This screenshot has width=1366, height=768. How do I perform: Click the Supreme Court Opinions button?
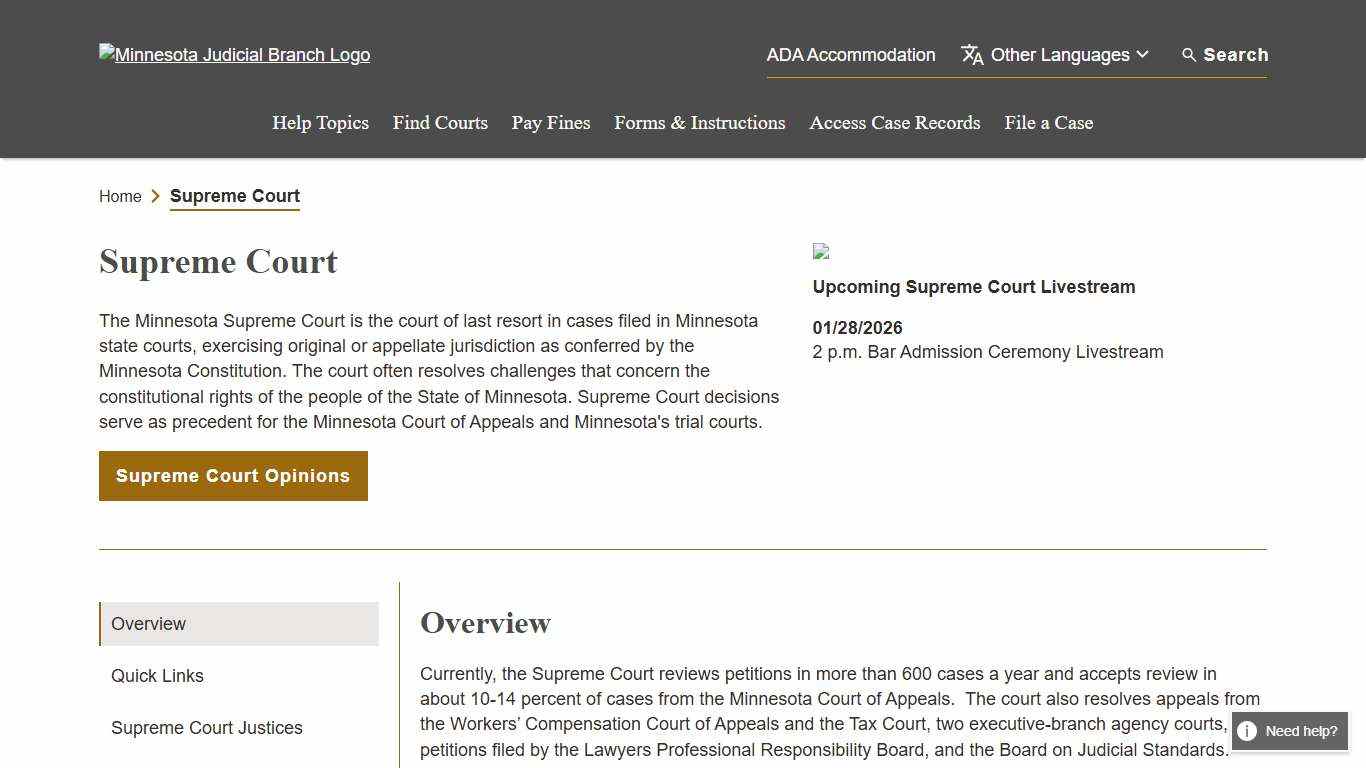tap(233, 476)
